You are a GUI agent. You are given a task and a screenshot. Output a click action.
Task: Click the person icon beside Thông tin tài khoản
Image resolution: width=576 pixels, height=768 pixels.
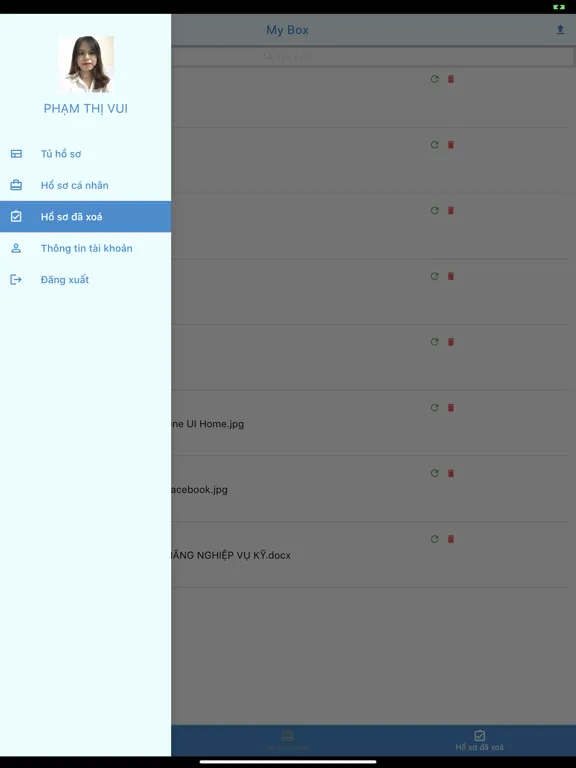[x=16, y=248]
